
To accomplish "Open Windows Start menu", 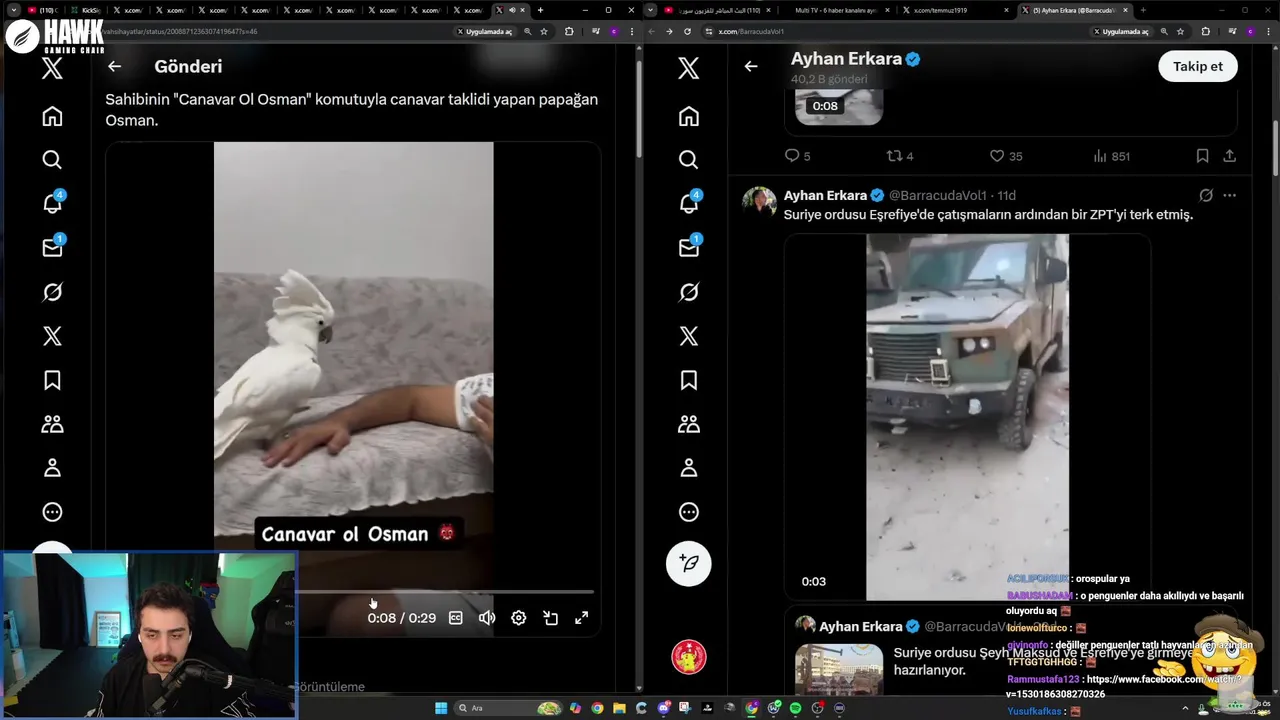I will point(441,708).
